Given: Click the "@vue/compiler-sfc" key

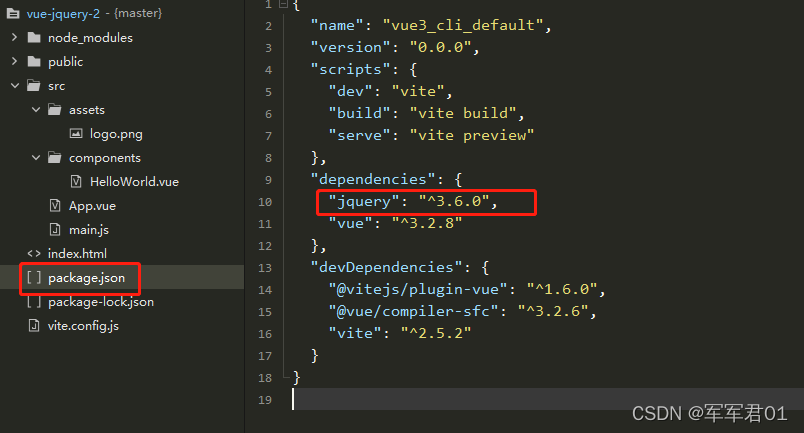Looking at the screenshot, I should coord(413,311).
